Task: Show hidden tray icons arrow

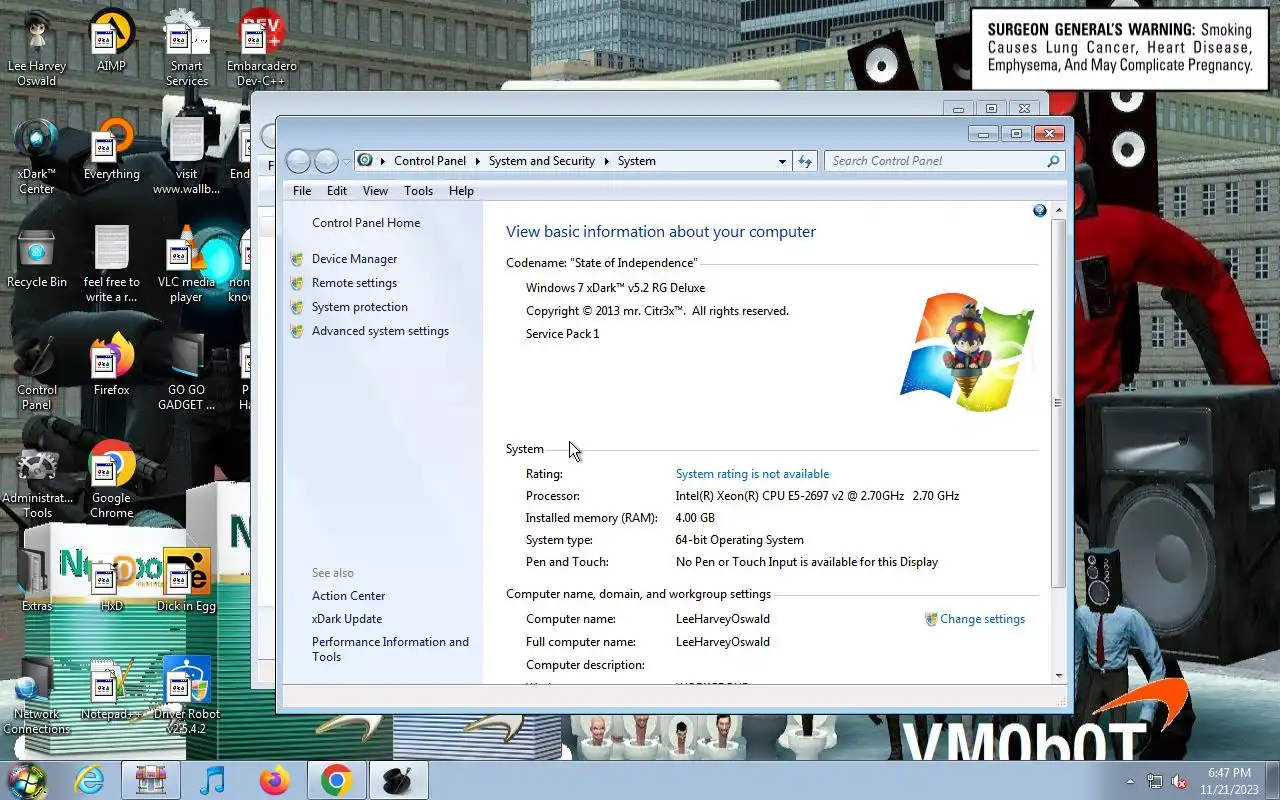Action: tap(1131, 781)
